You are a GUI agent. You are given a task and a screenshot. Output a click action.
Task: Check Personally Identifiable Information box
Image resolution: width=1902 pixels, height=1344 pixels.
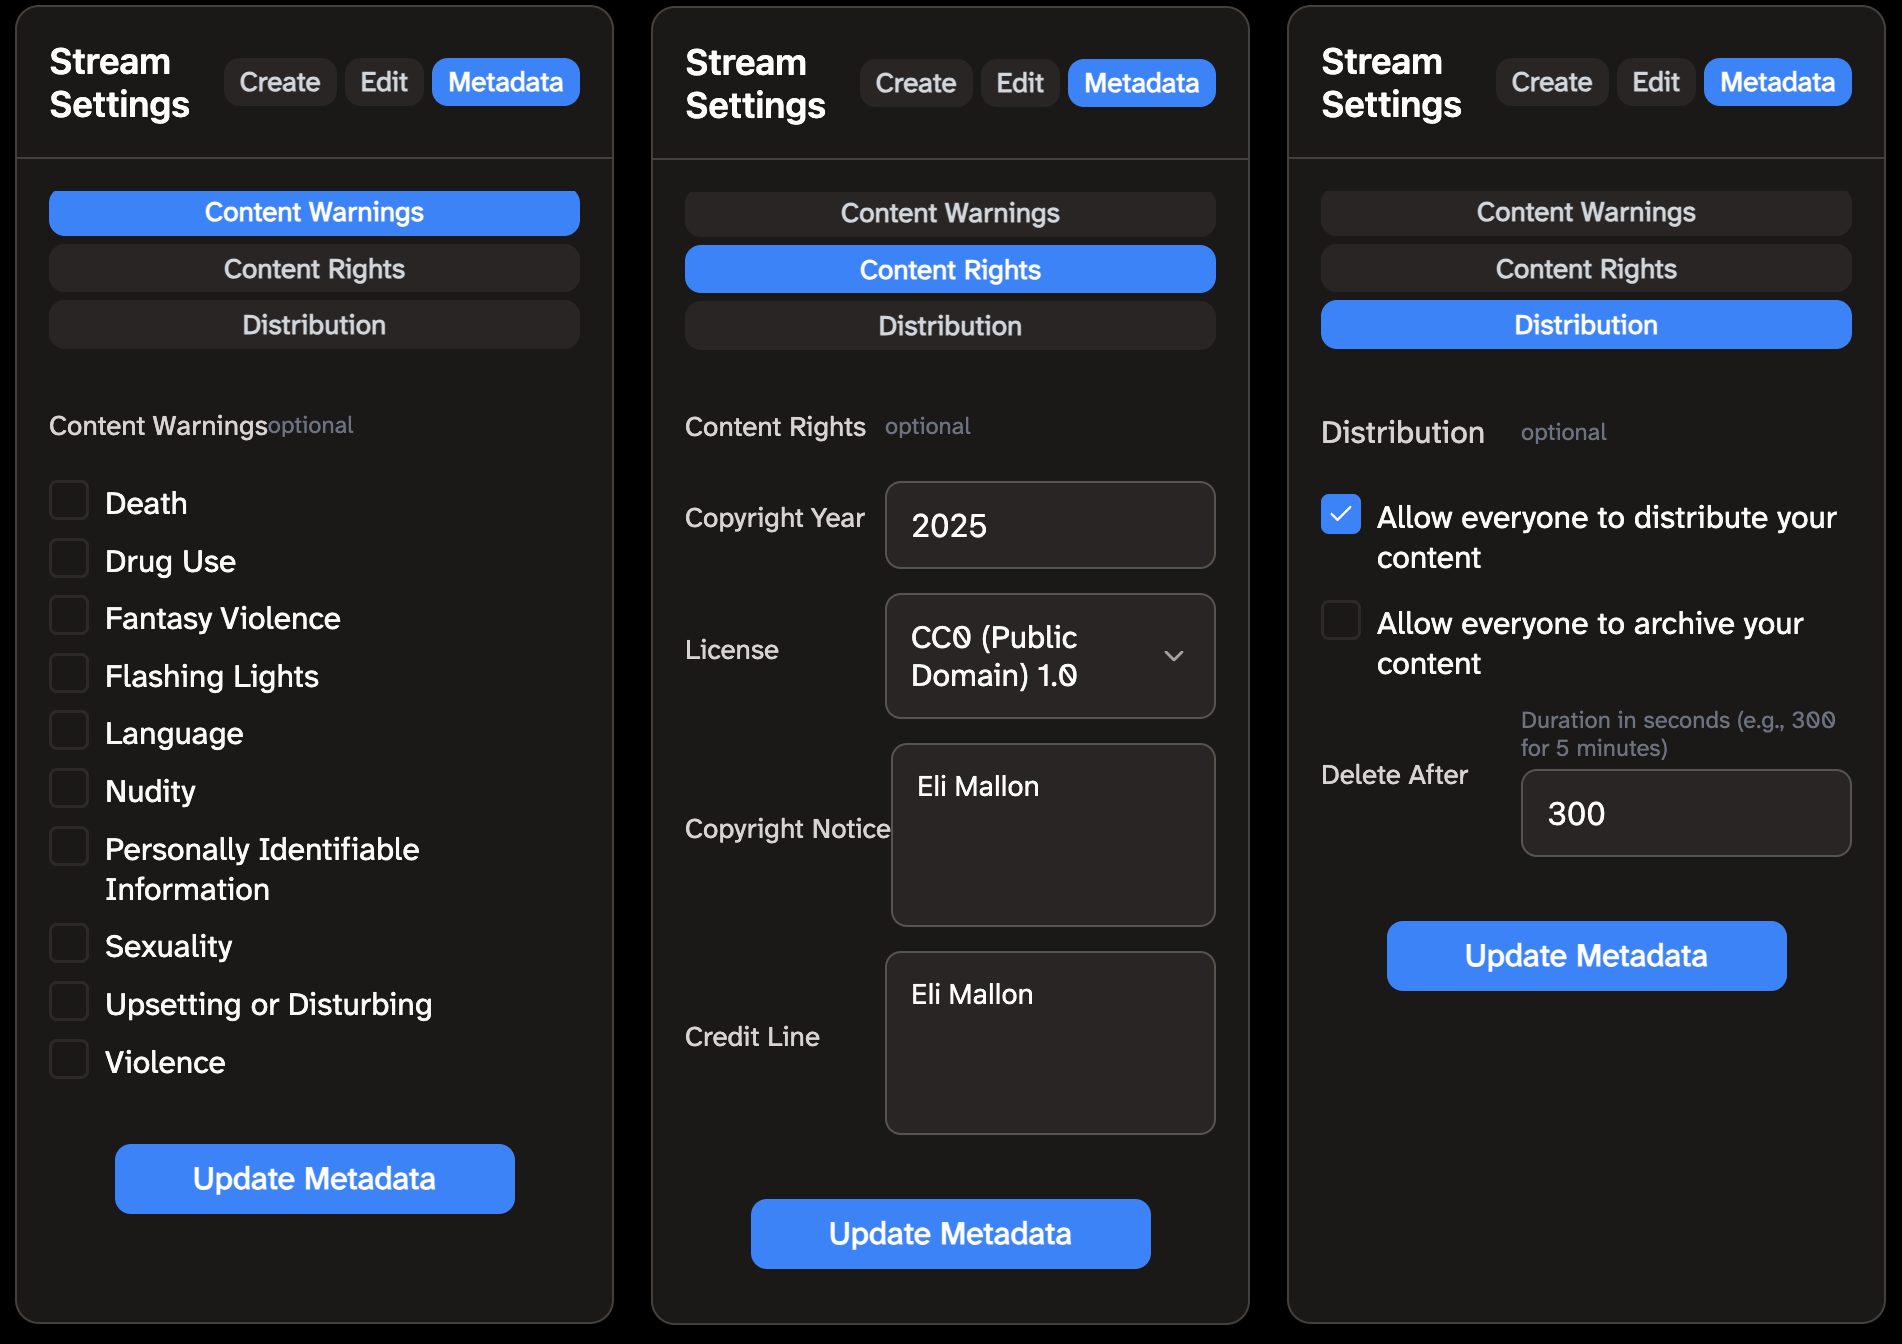(x=69, y=846)
